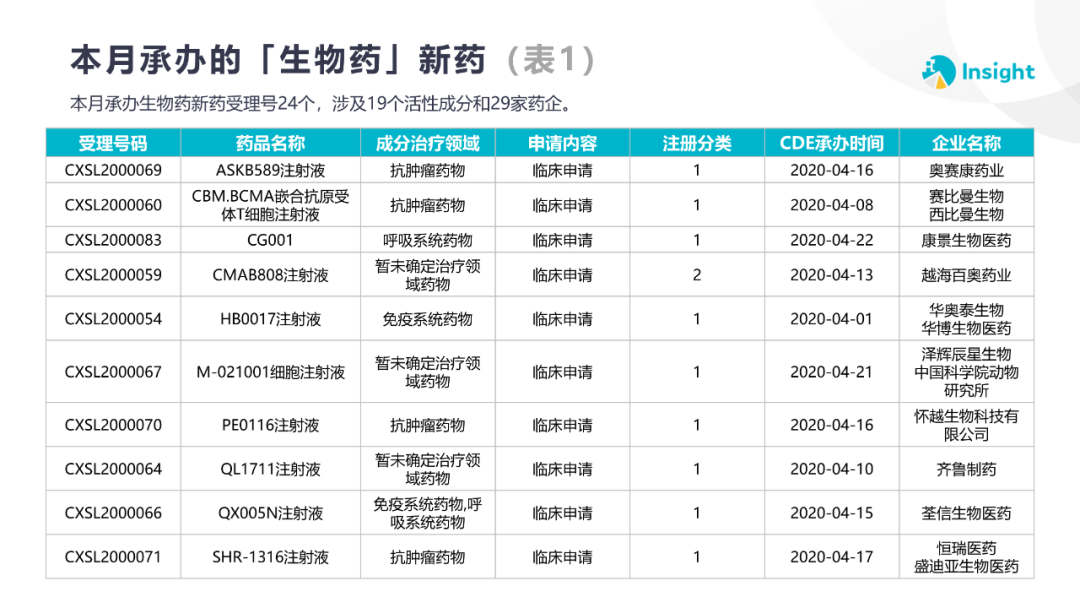Click cell CXSL2000059

113,275
